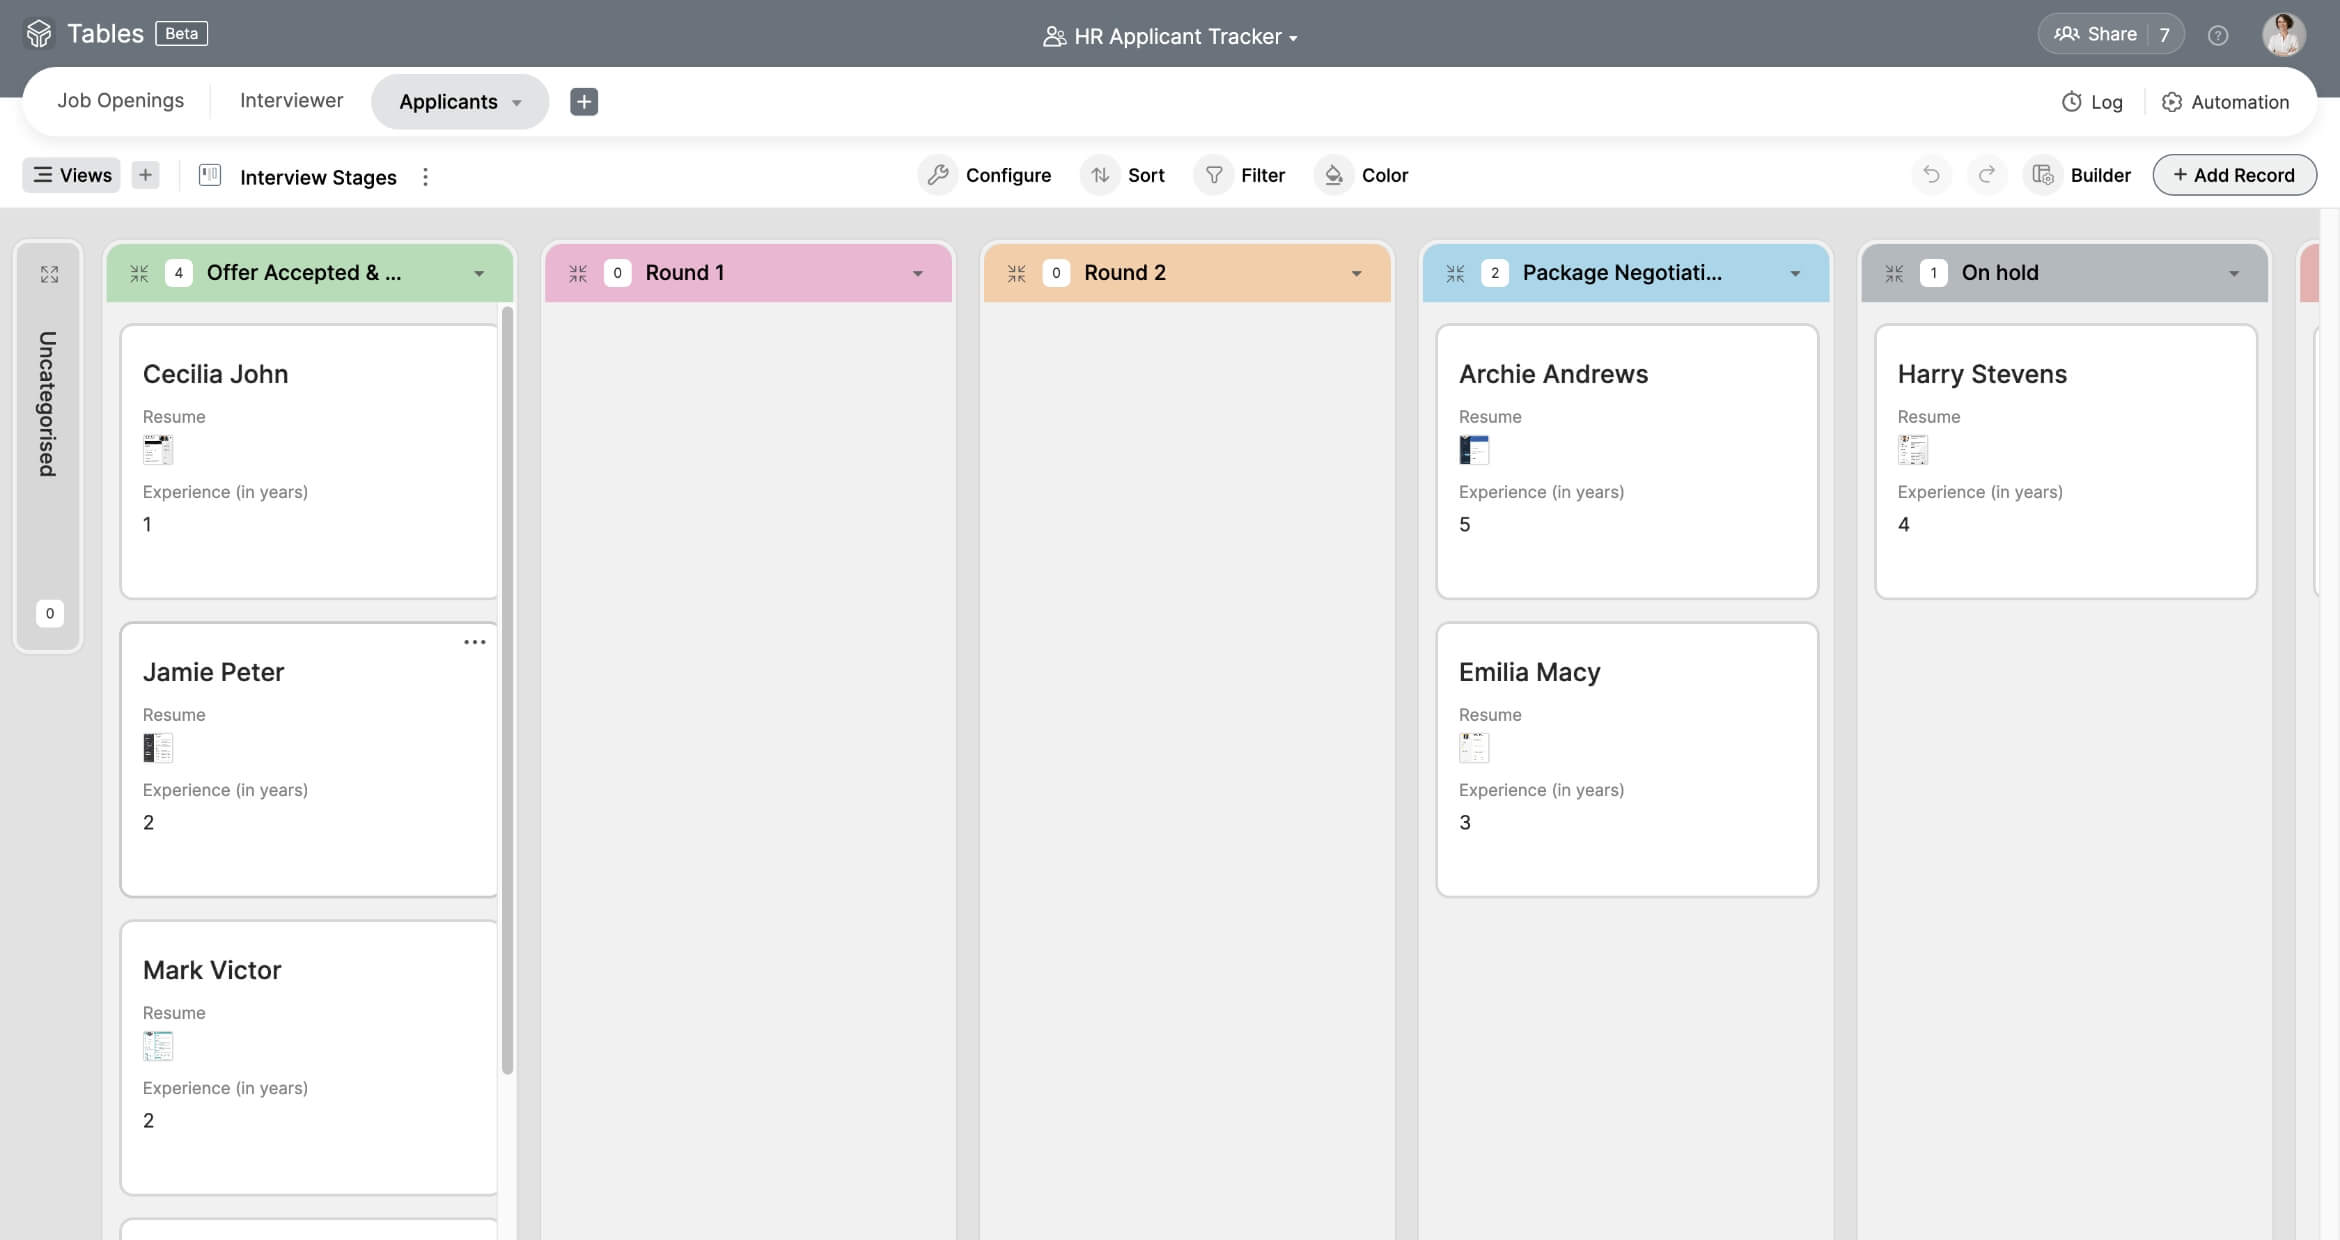Expand the Uncategorised column
This screenshot has width=2340, height=1240.
coord(49,274)
